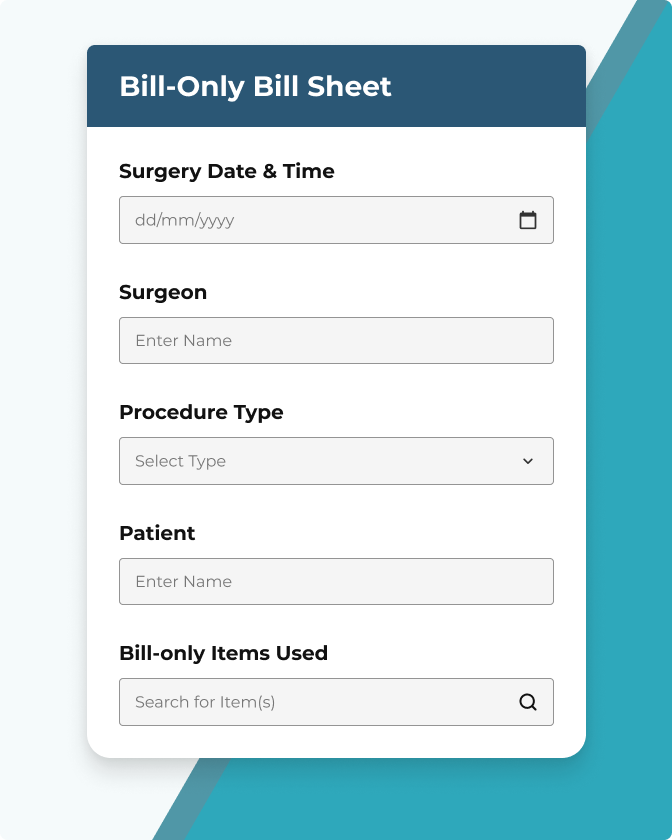Open the calendar date picker icon
The width and height of the screenshot is (672, 840).
[528, 220]
